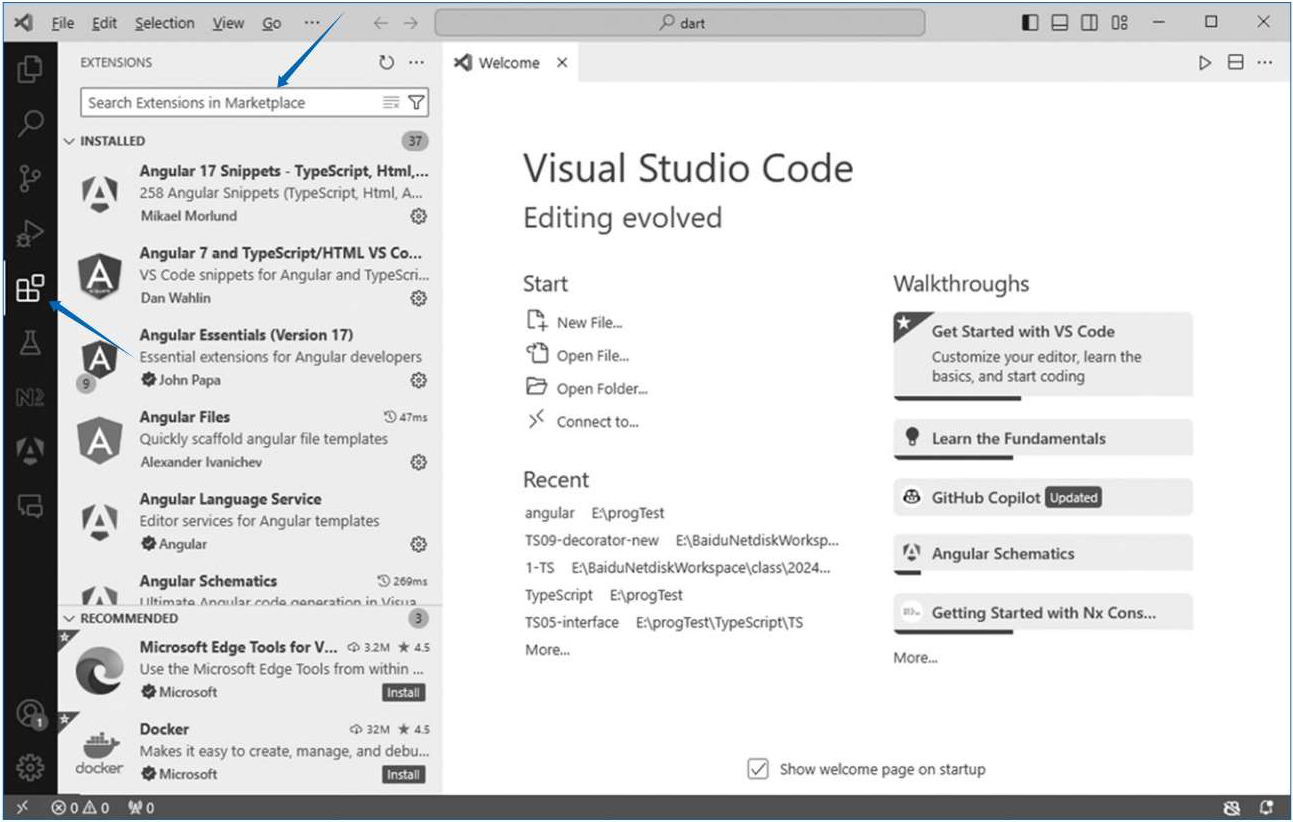
Task: Toggle the bottom panel layout button
Action: tap(1060, 22)
